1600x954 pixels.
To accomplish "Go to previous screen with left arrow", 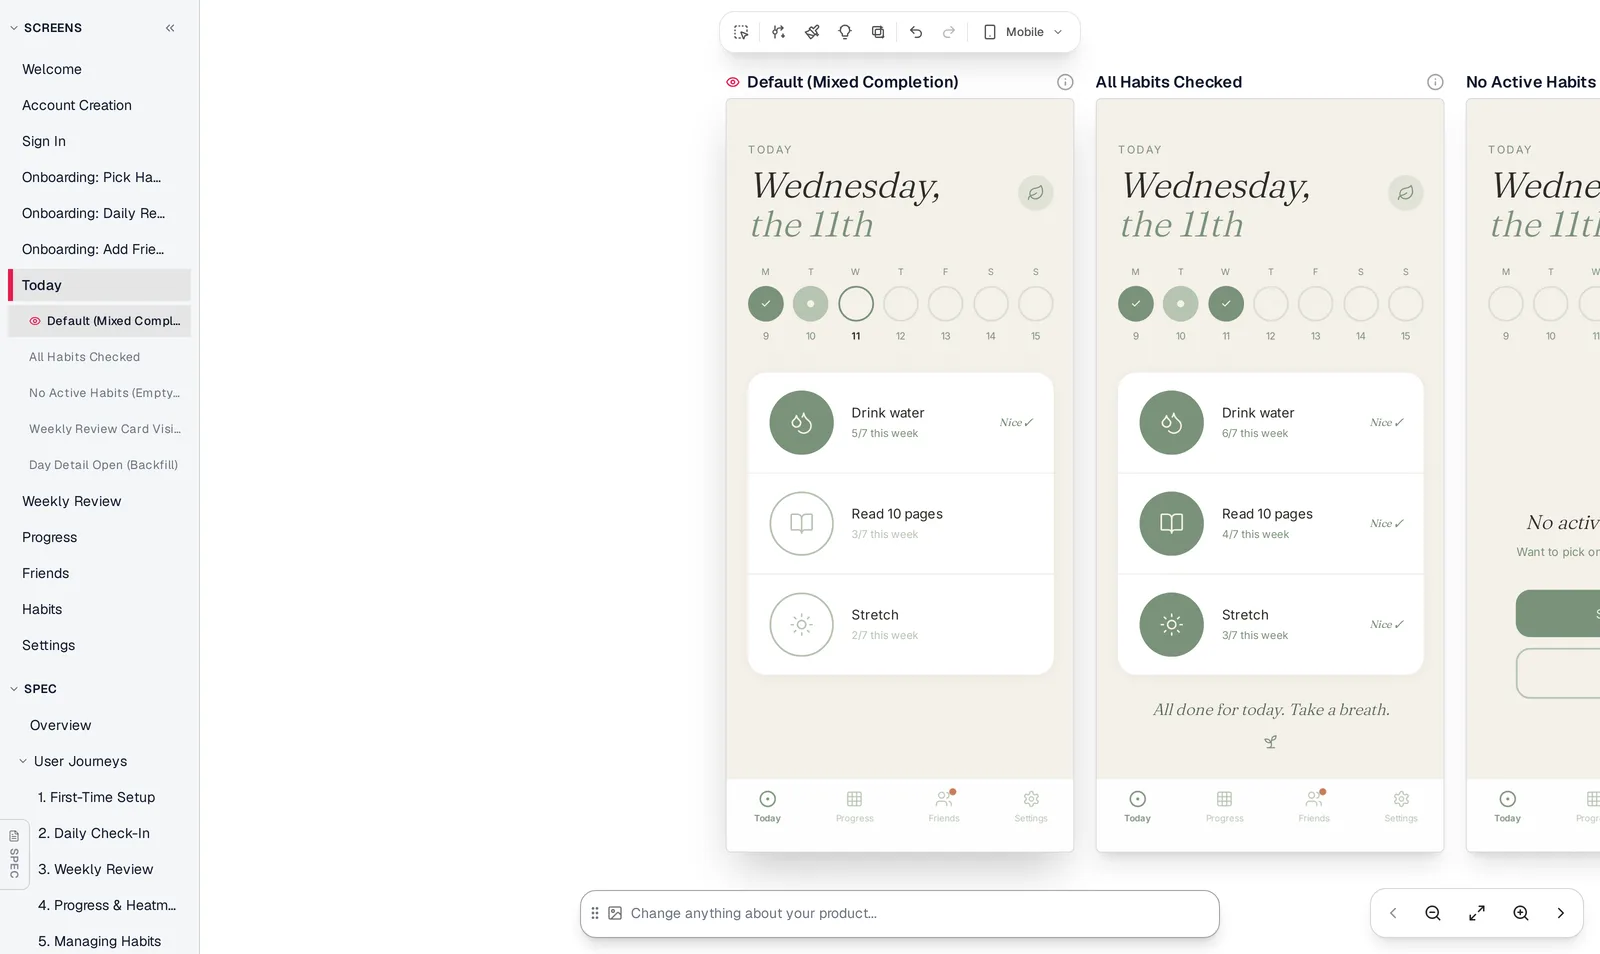I will (x=1393, y=913).
